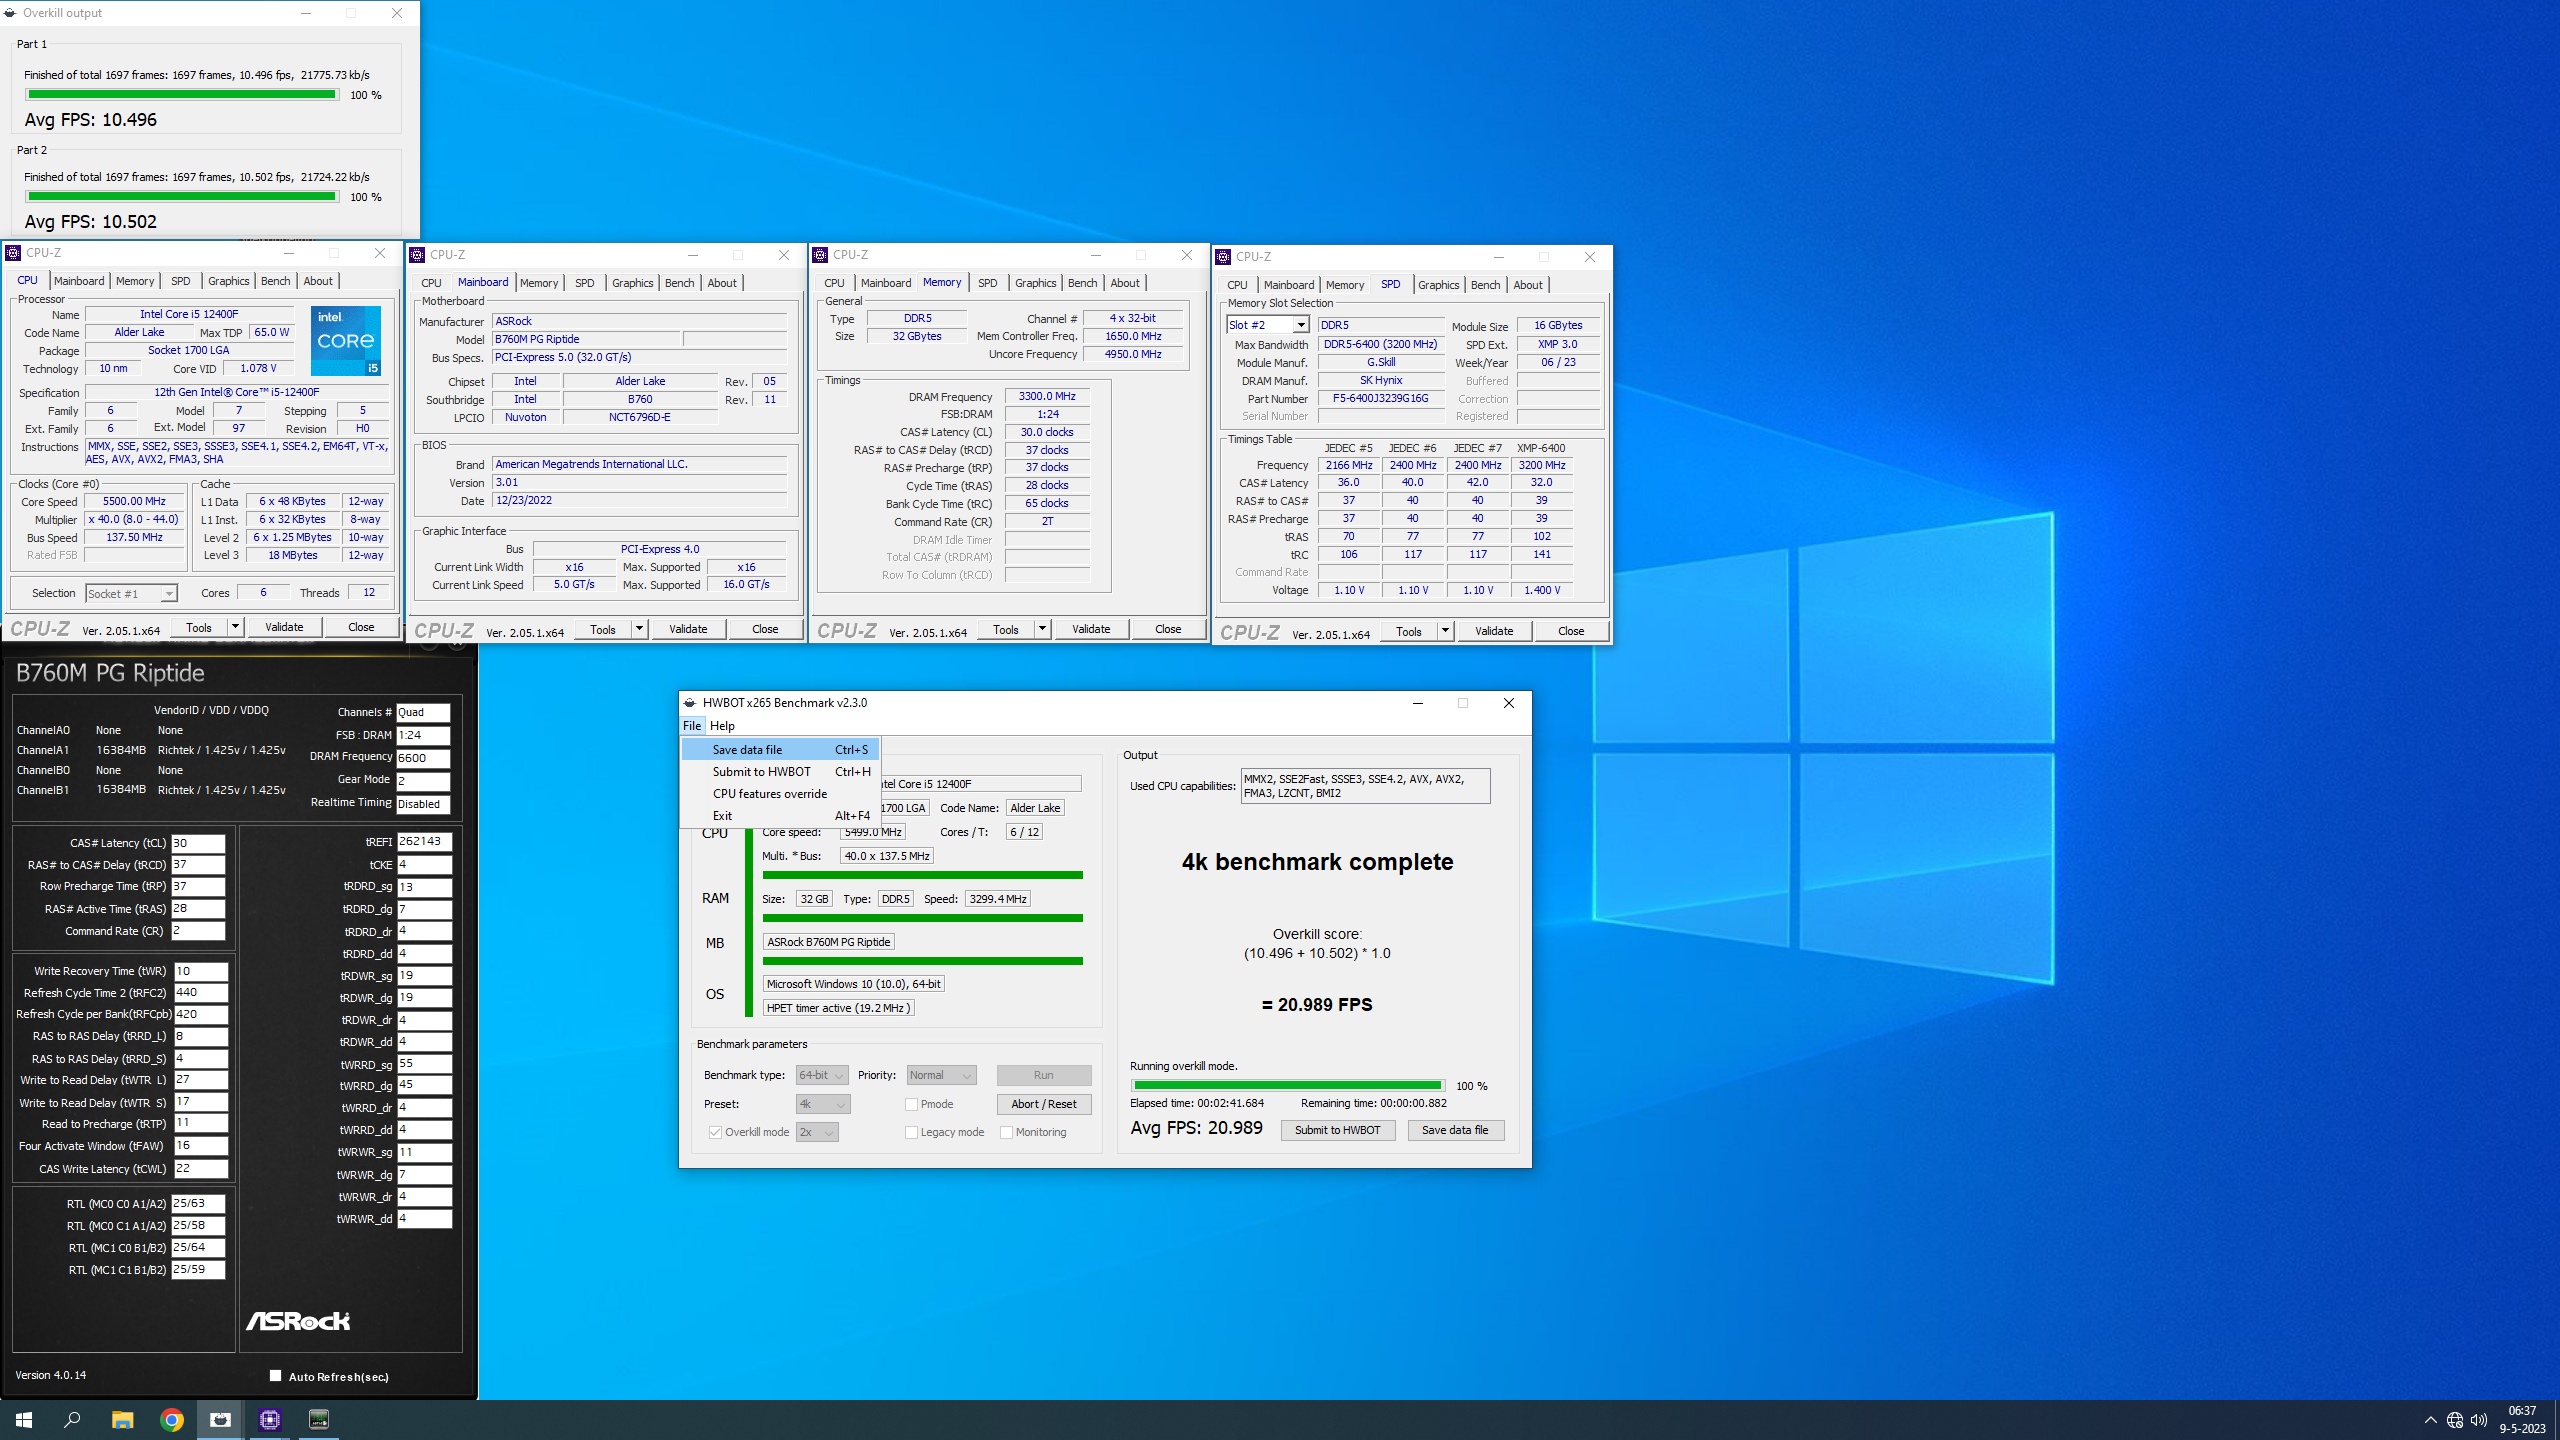Open volume tray icon
This screenshot has width=2560, height=1440.
click(2479, 1420)
